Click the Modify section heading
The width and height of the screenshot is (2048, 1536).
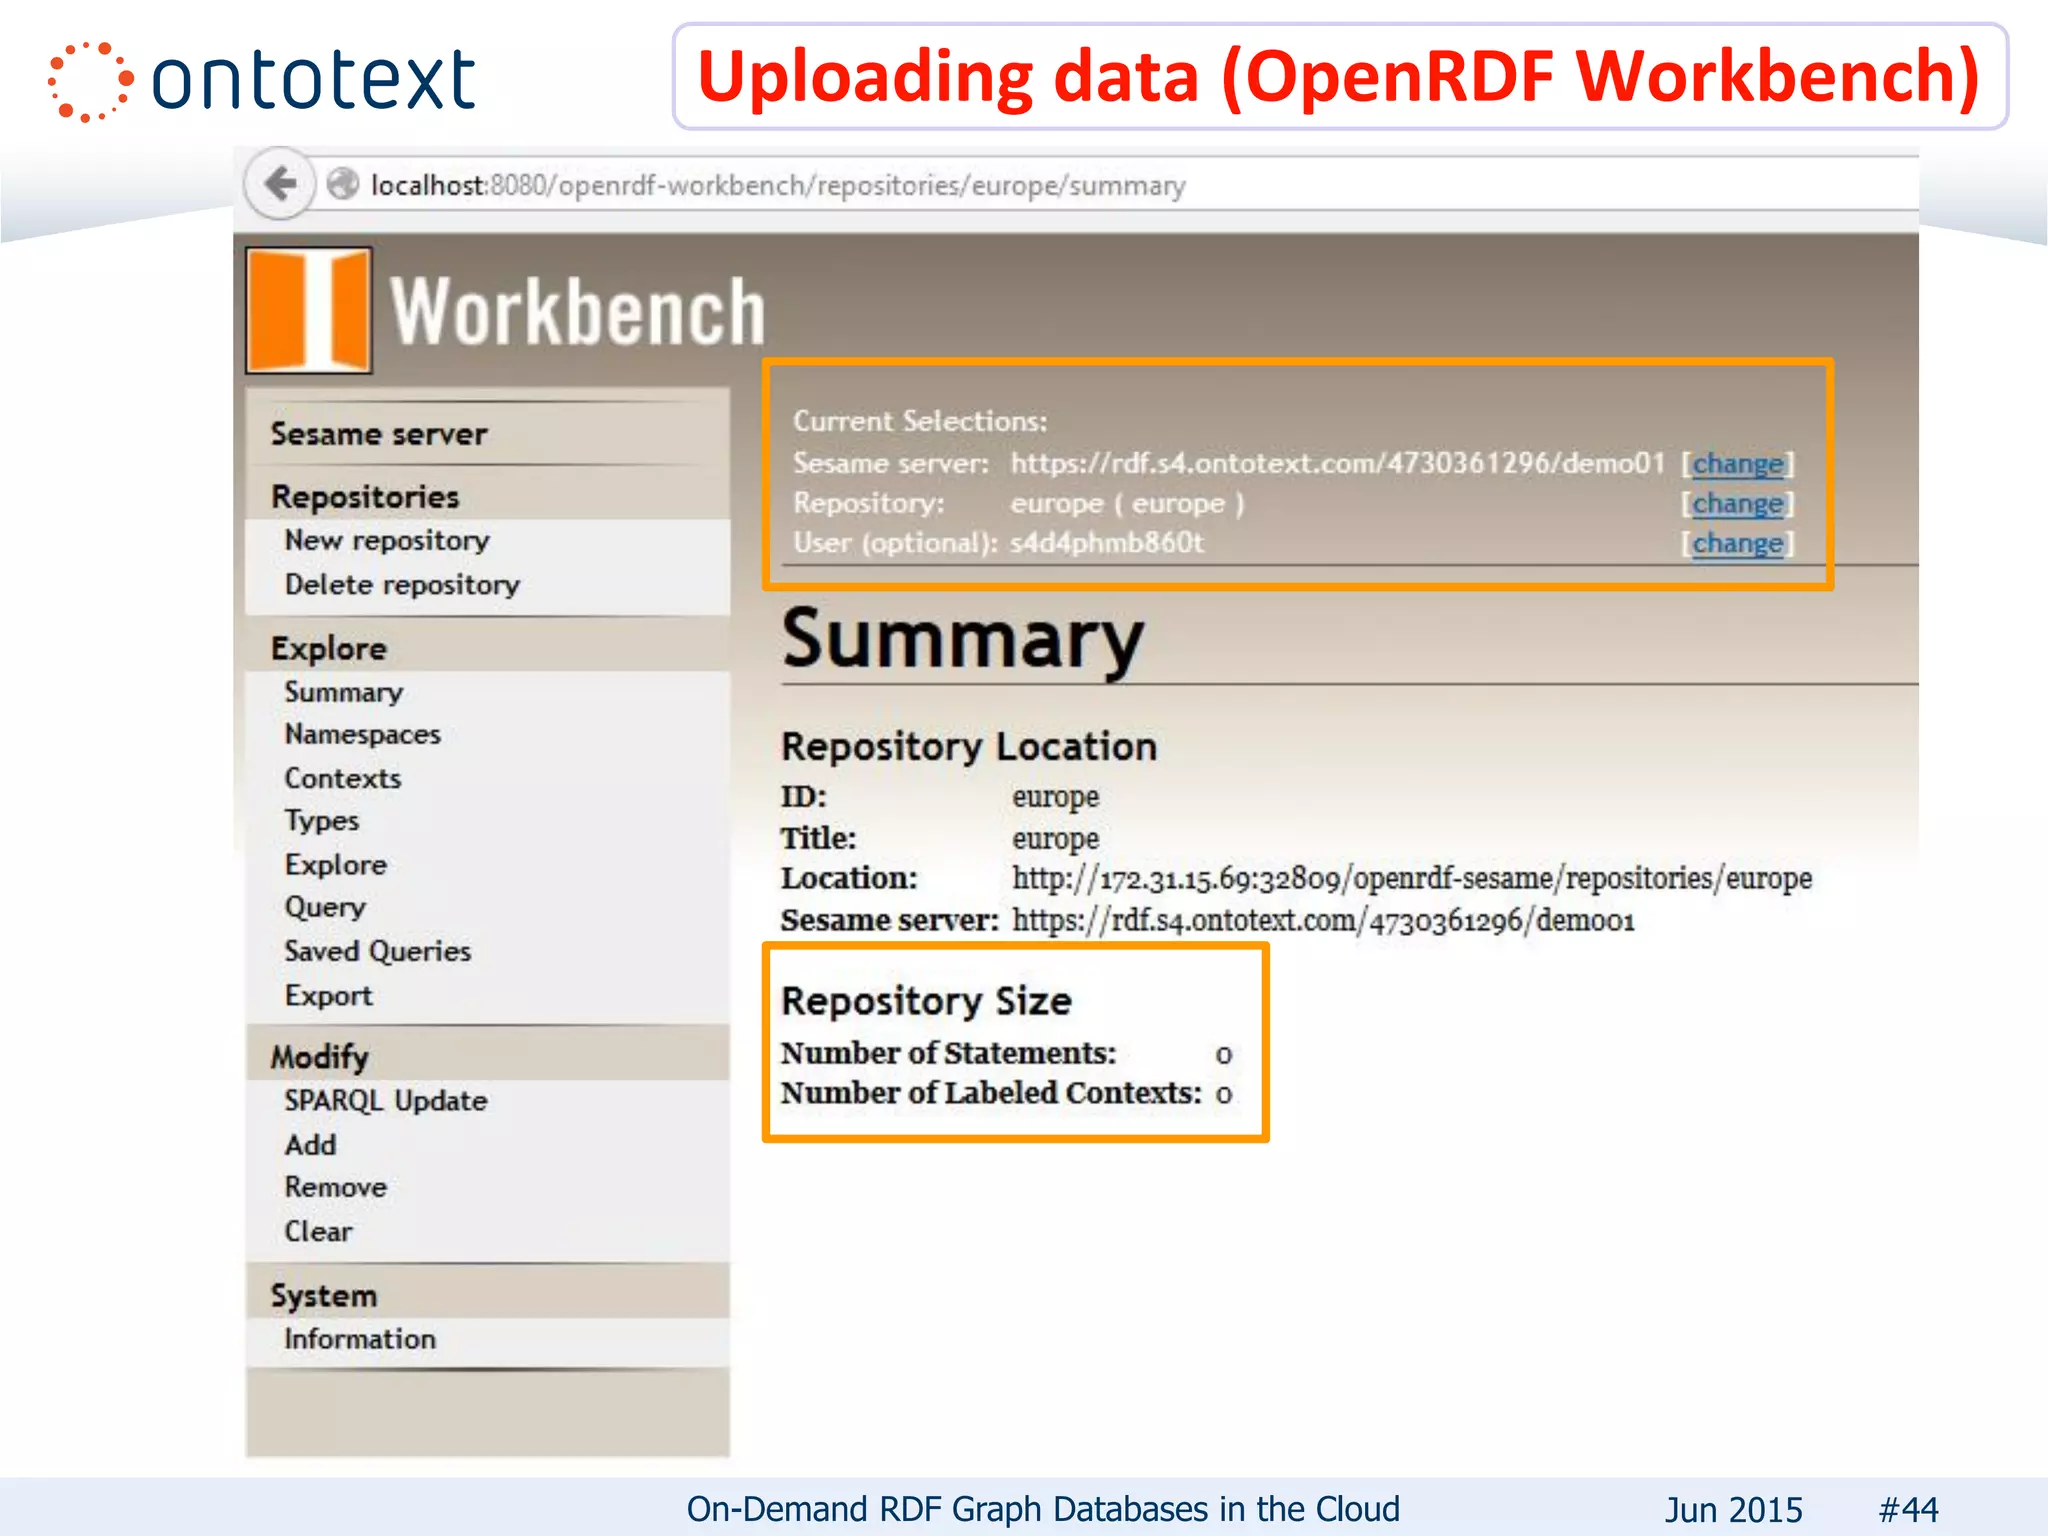point(320,1057)
